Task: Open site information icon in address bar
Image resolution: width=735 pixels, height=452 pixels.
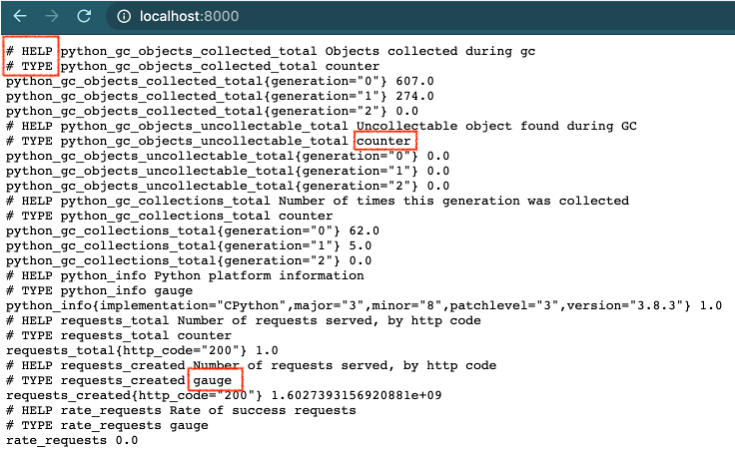Action: (x=124, y=16)
